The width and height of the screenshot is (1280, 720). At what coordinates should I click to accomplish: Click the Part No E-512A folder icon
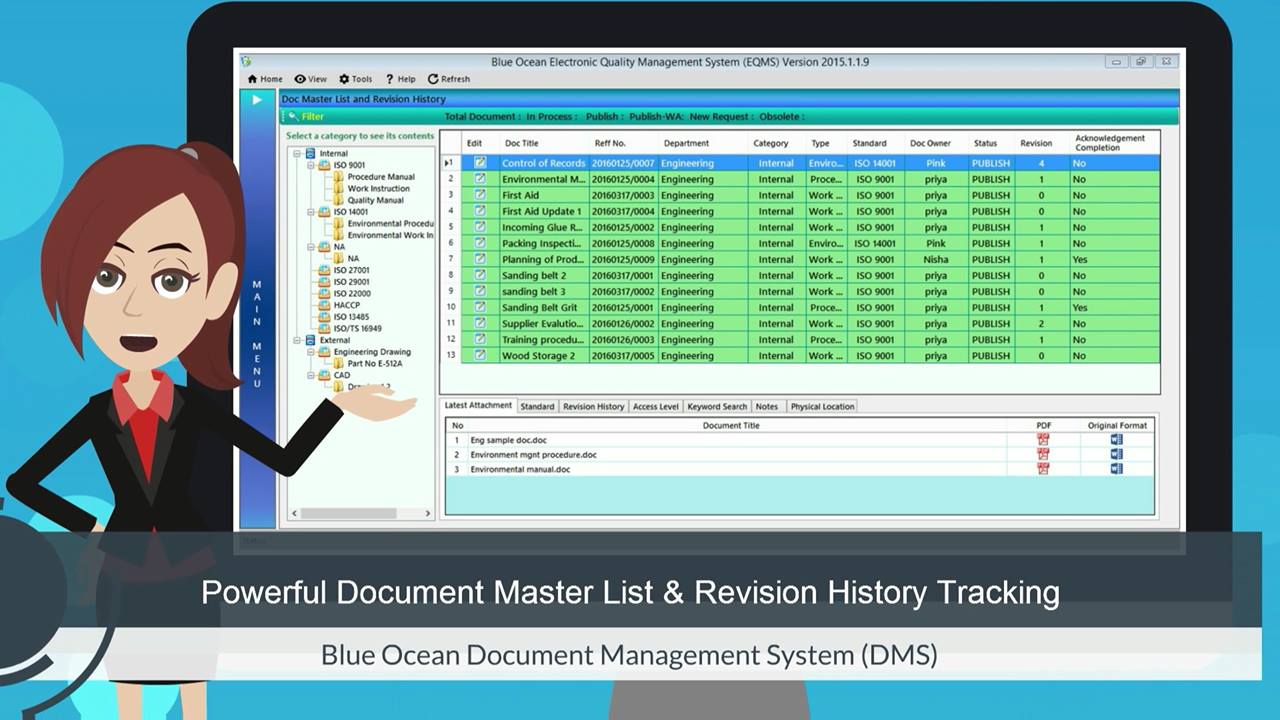click(338, 364)
